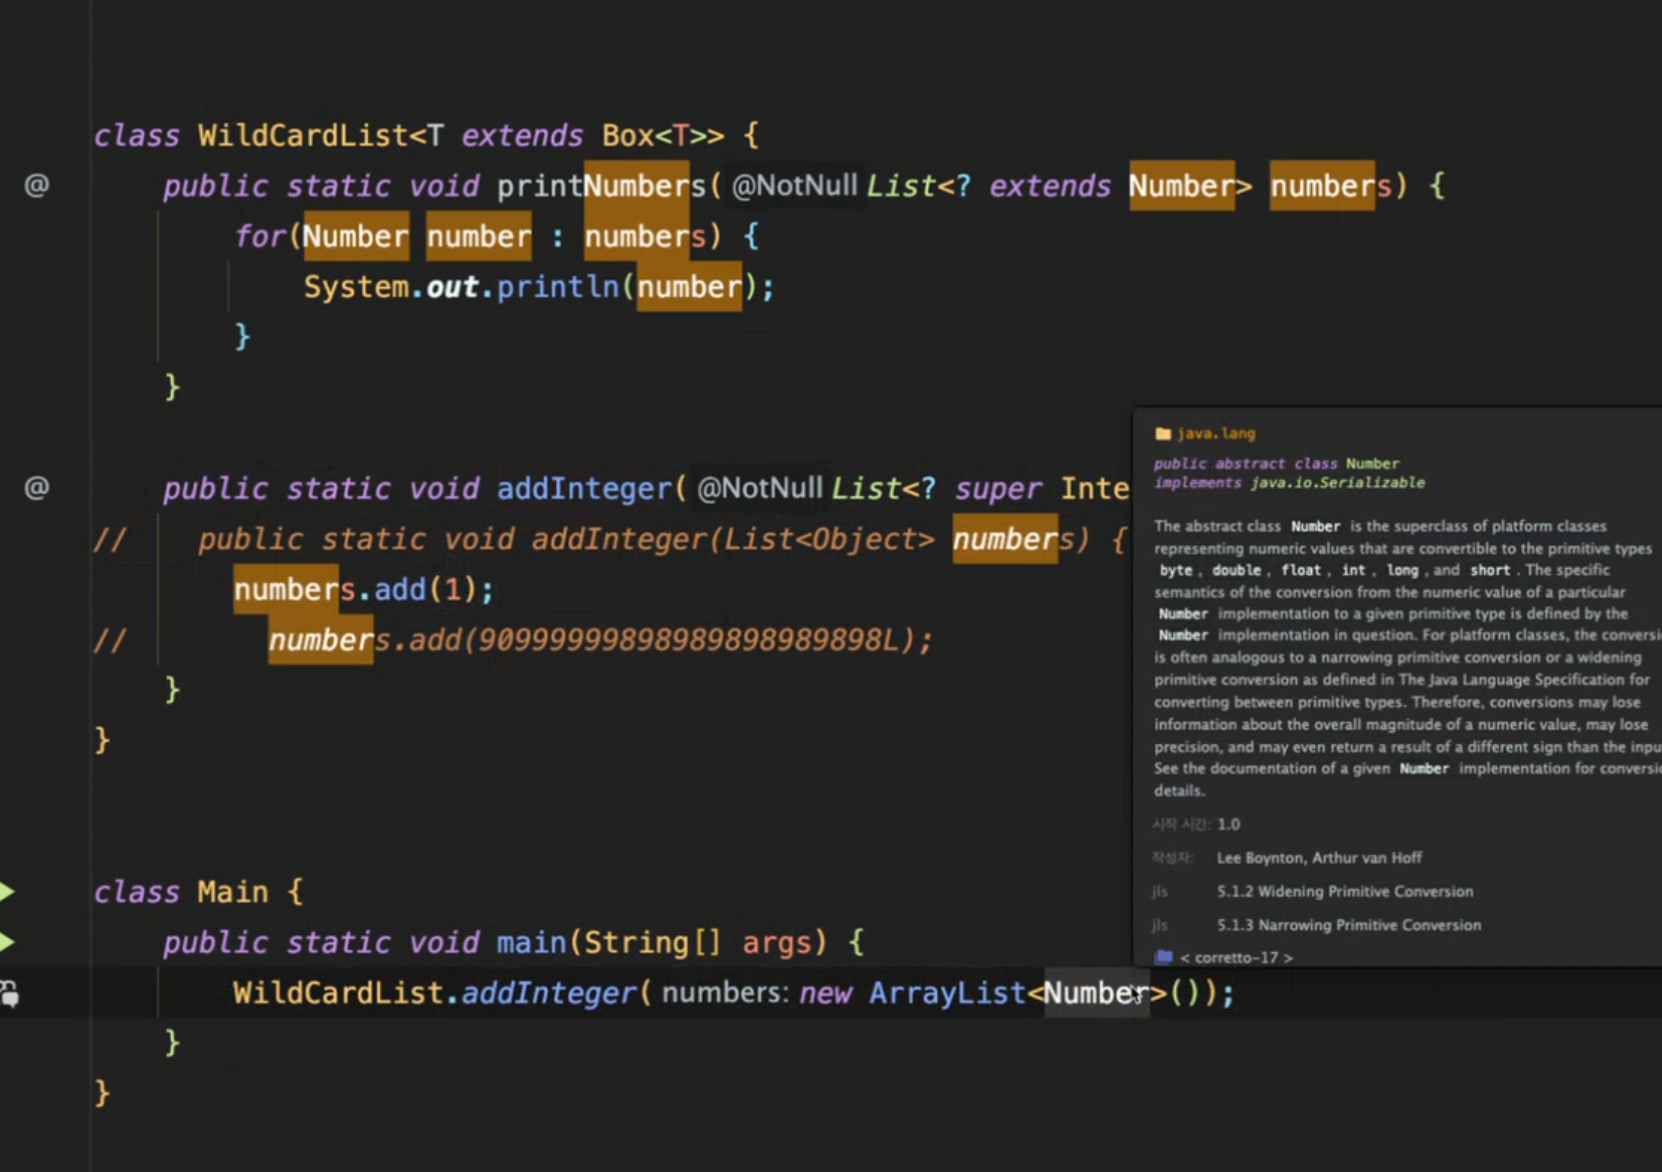Open the java.io.Serializable link in documentation popup
Screen dimensions: 1662x1172
1337,483
